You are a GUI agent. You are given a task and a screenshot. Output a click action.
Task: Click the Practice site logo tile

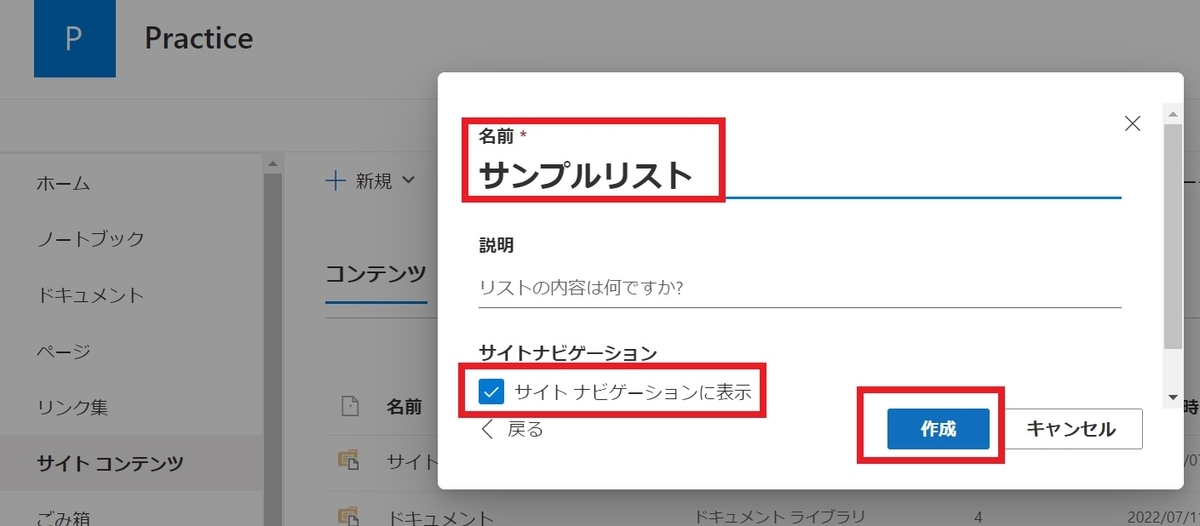[74, 38]
